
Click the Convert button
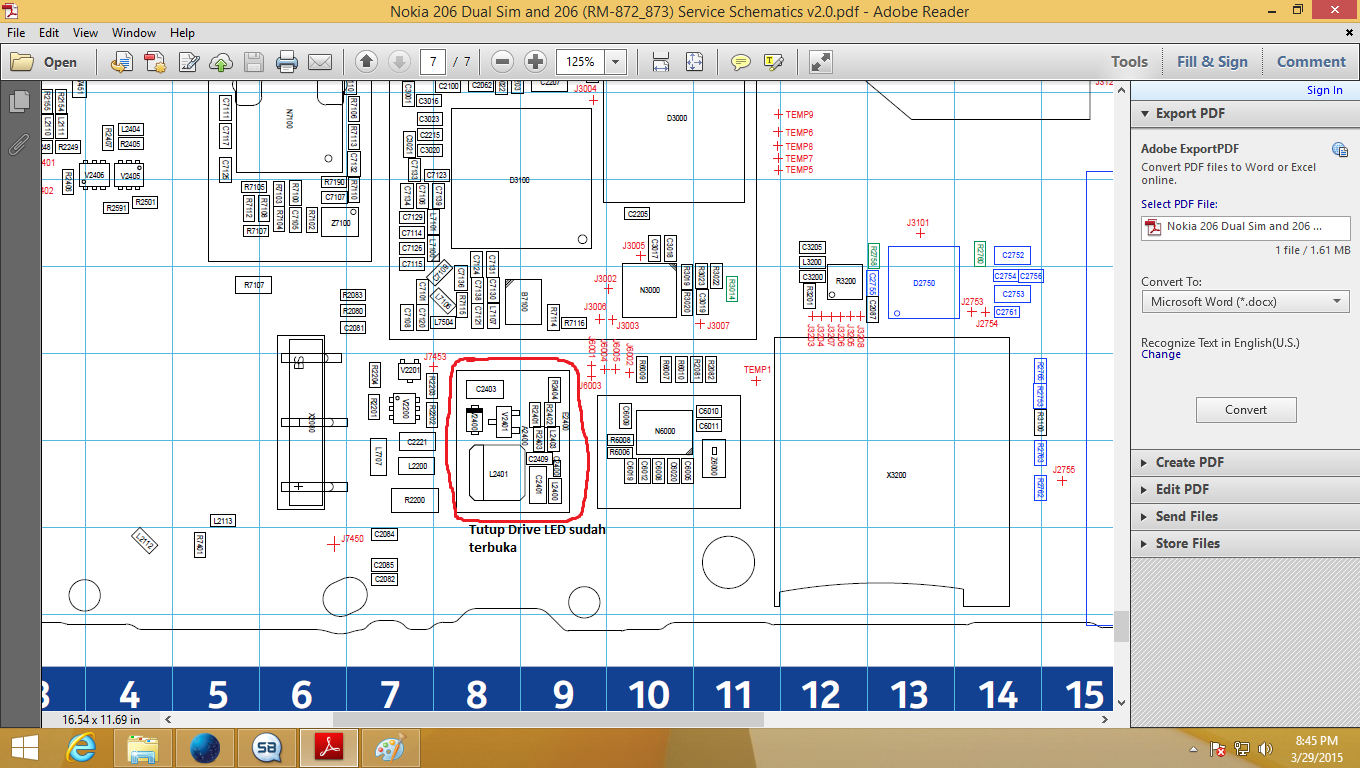click(1246, 410)
